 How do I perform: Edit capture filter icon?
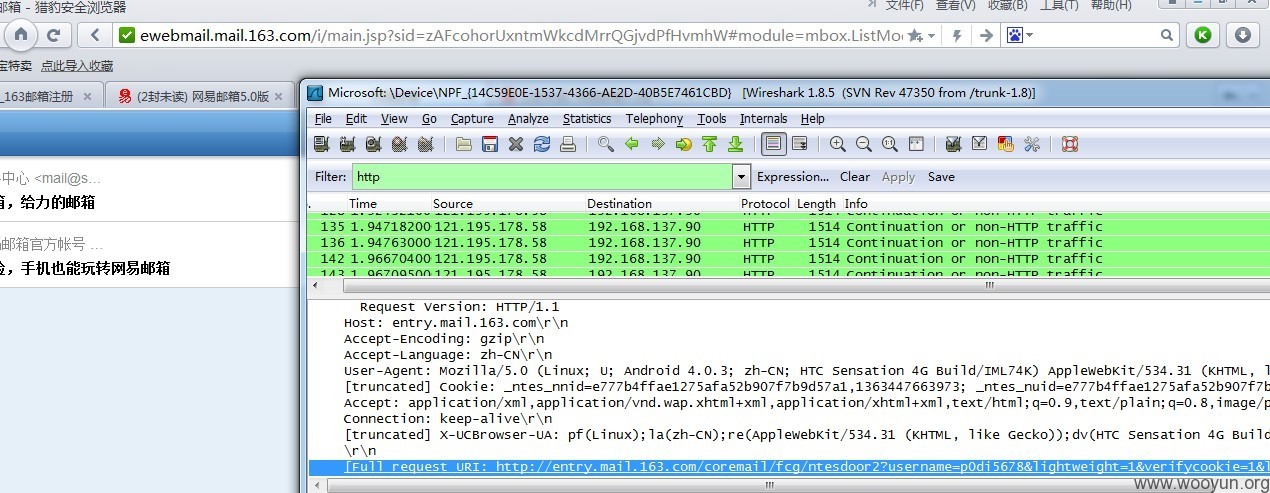click(x=954, y=144)
